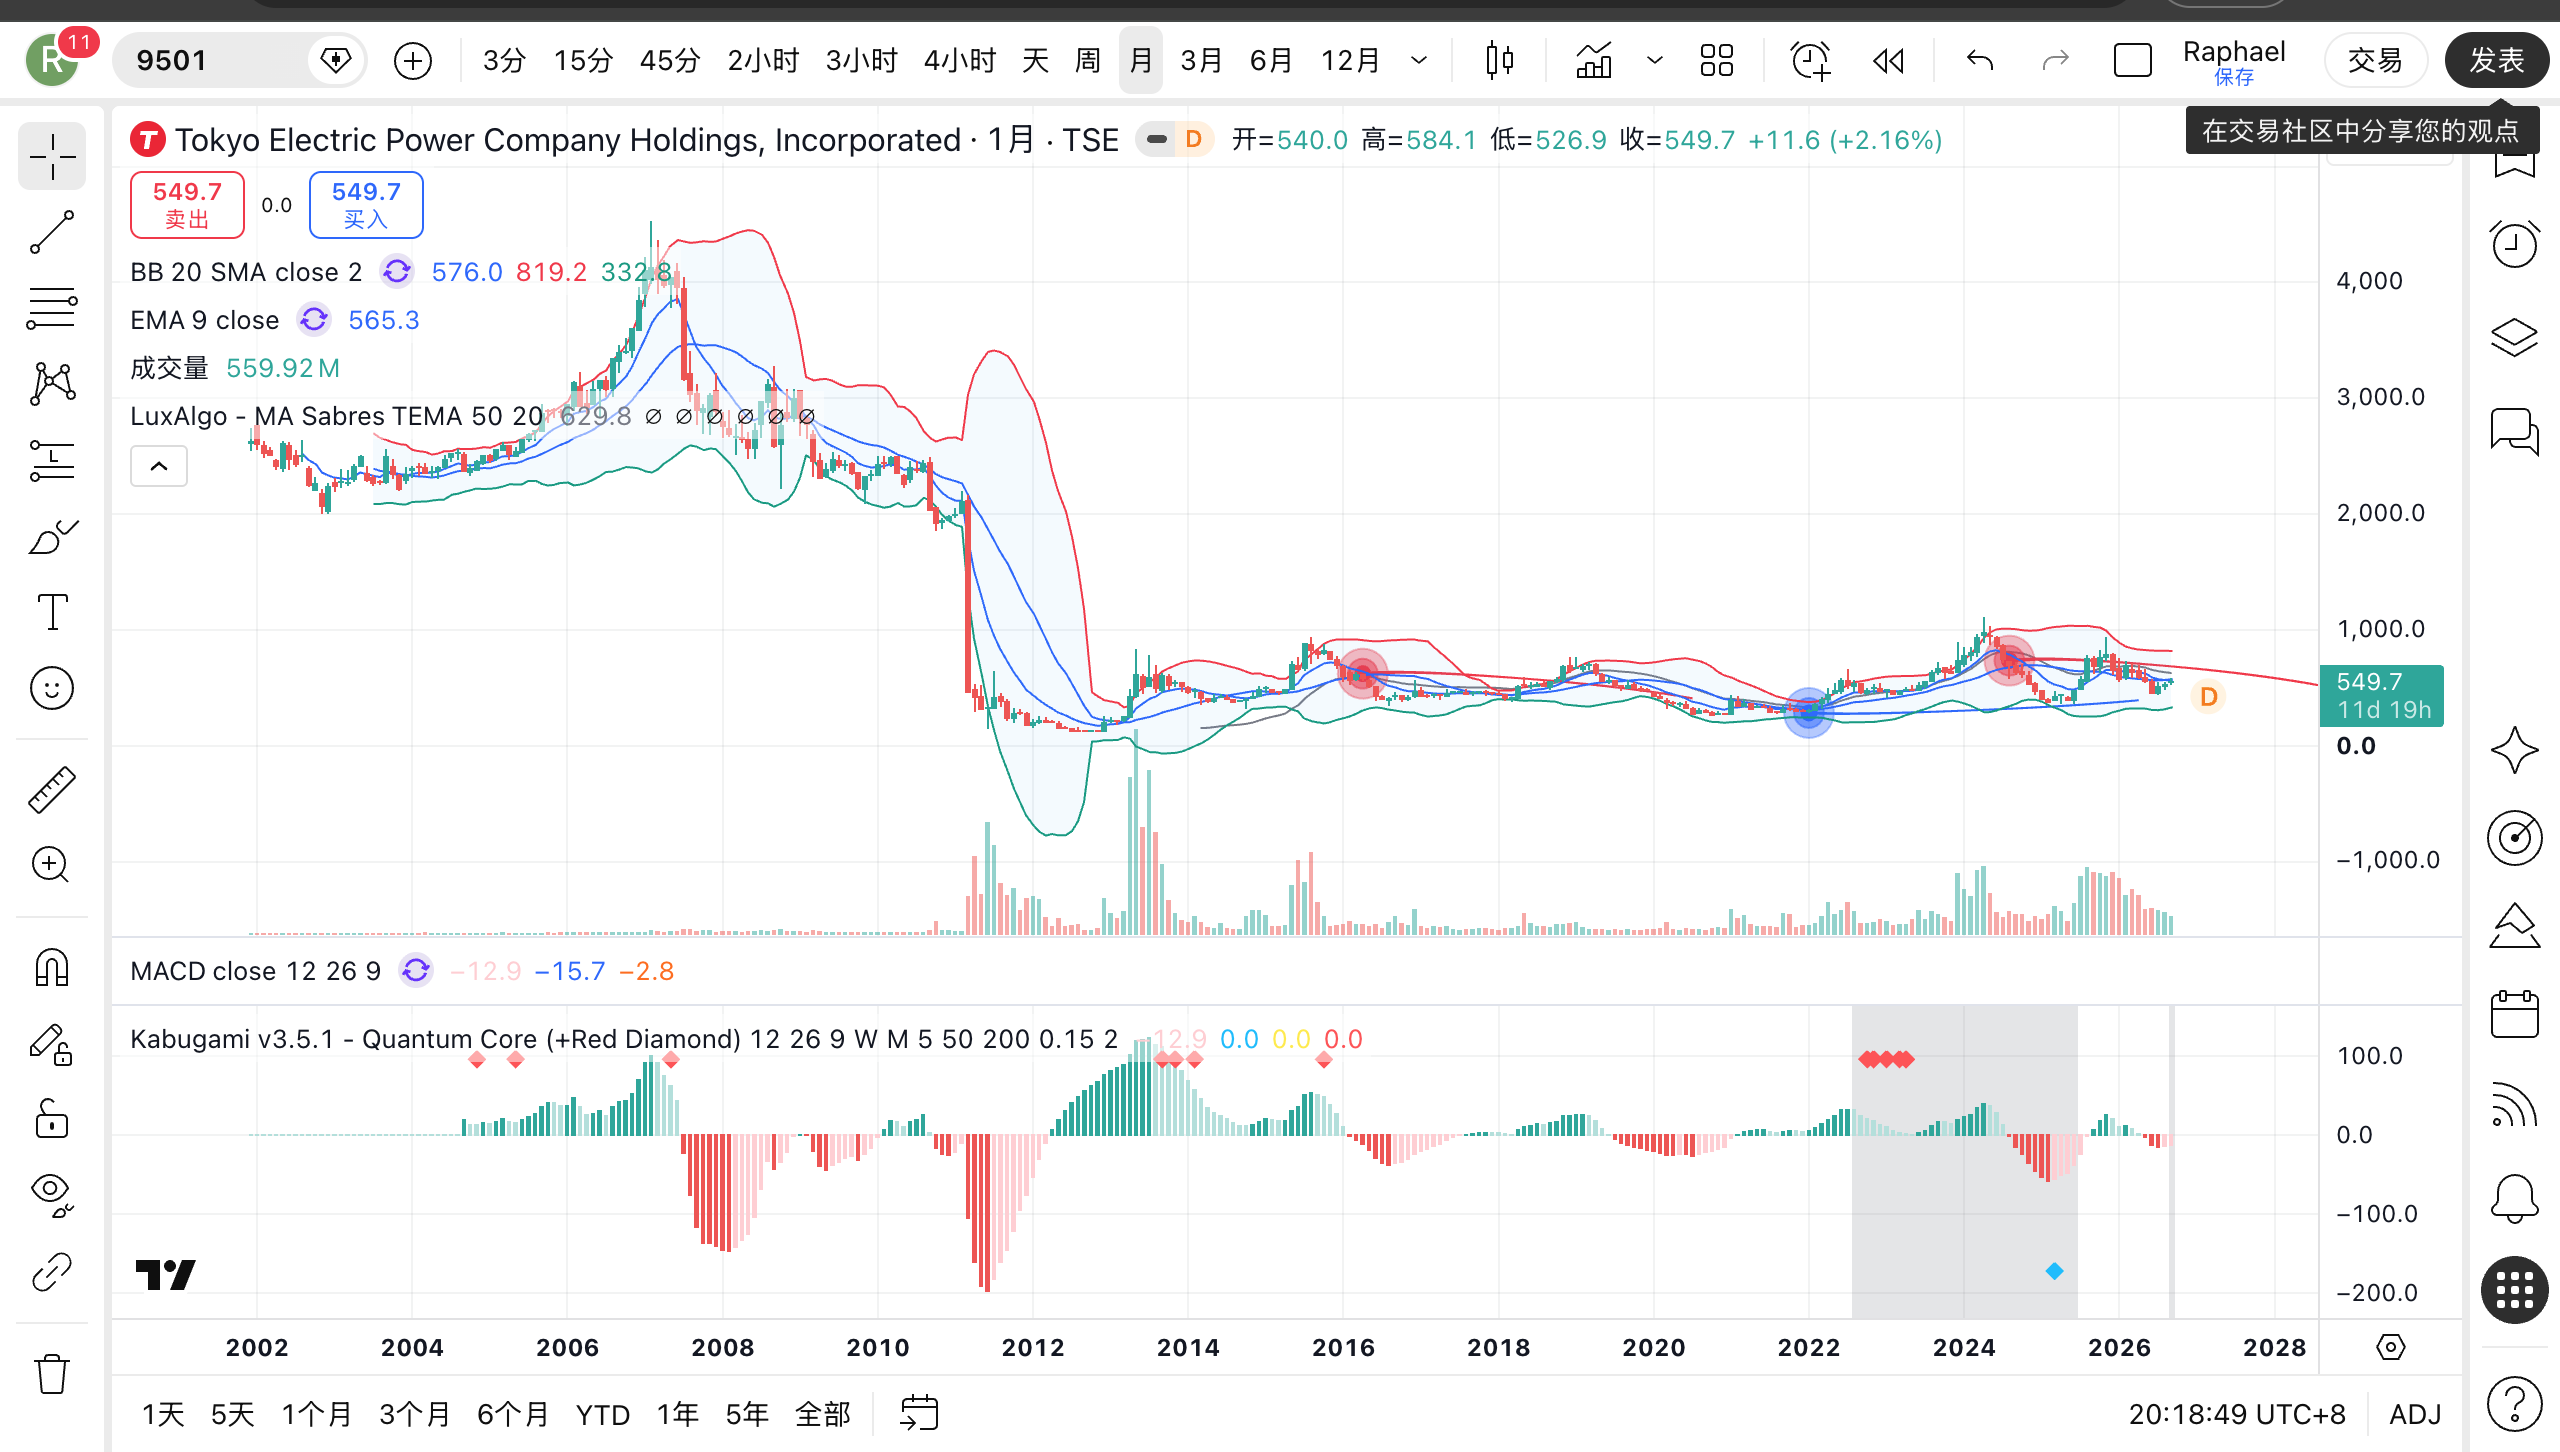Toggle hide all drawings eye icon
Image resolution: width=2560 pixels, height=1452 pixels.
(x=52, y=1195)
